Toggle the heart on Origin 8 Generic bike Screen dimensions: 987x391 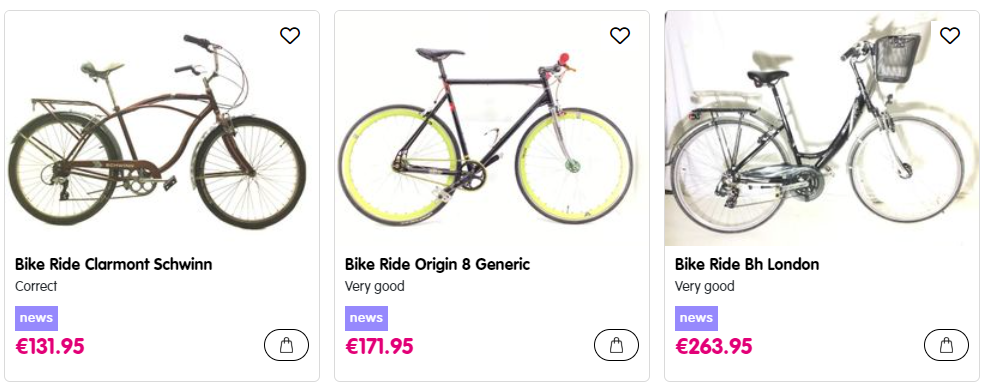[620, 36]
